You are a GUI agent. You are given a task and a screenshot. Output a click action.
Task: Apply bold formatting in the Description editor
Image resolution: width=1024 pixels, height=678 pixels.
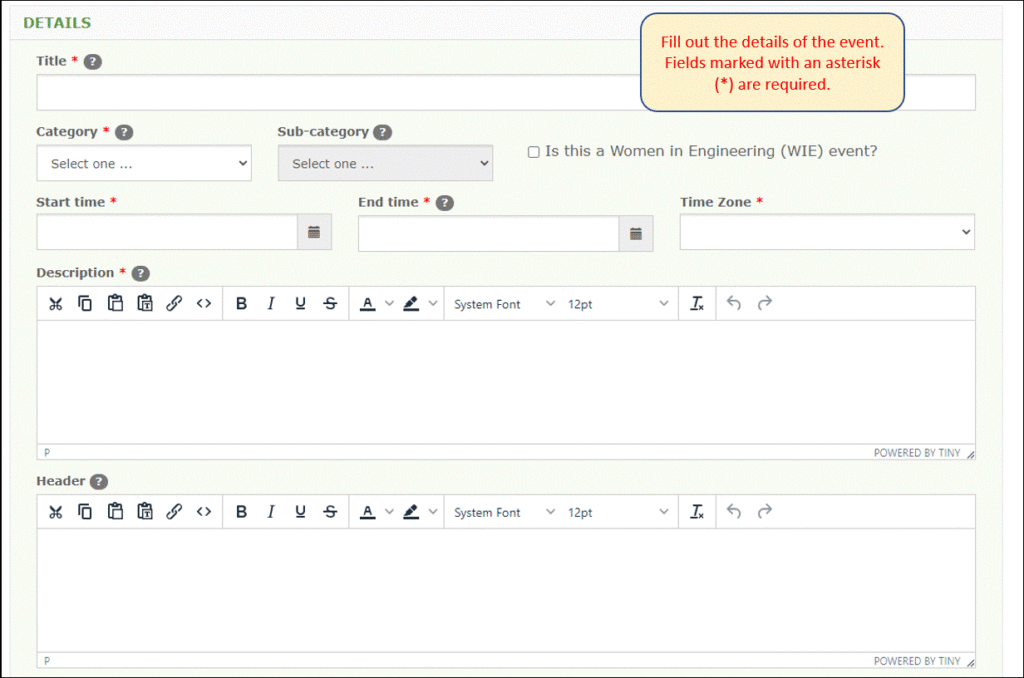(241, 302)
